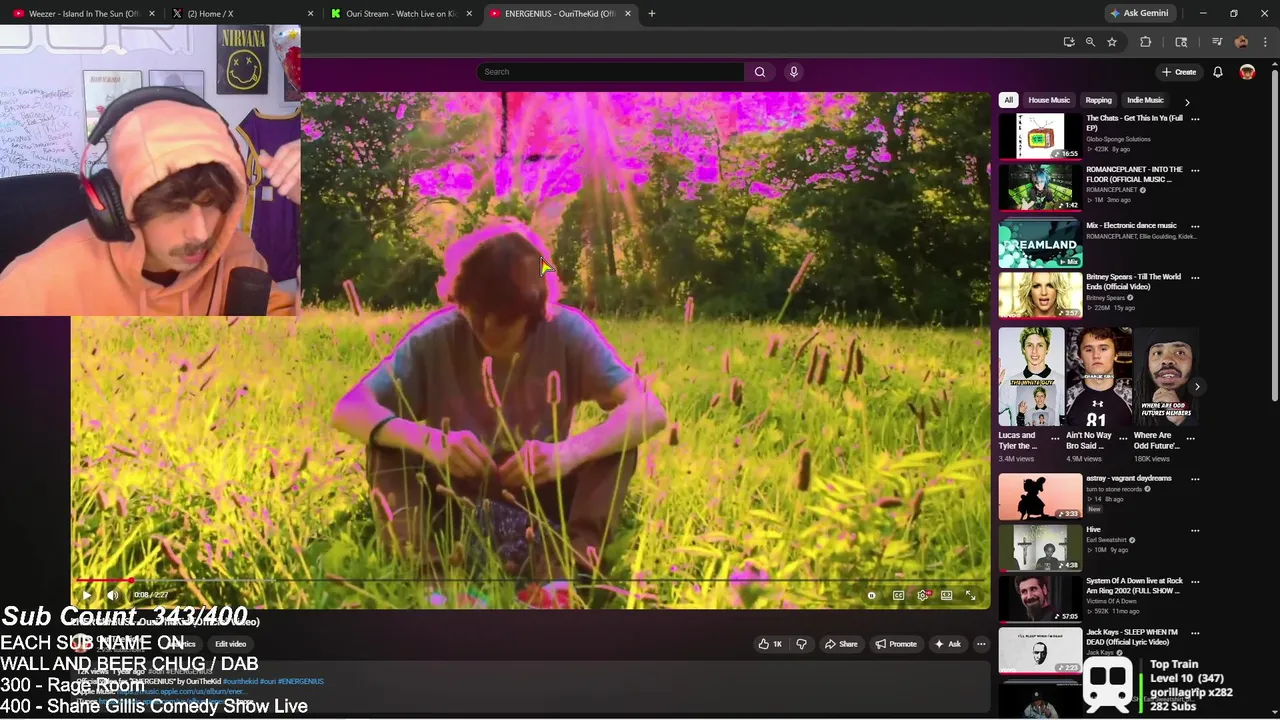Open Chrome media controls icon
Screen dimensions: 1280x720
click(1217, 42)
